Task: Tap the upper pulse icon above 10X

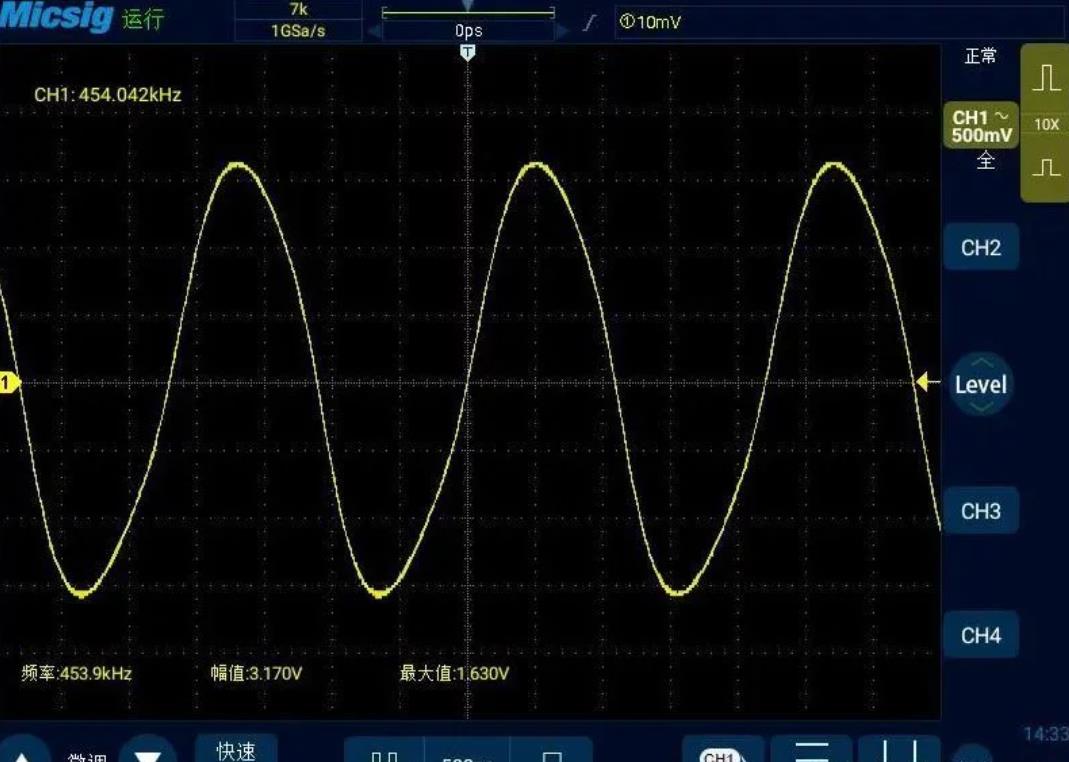Action: click(x=1046, y=77)
